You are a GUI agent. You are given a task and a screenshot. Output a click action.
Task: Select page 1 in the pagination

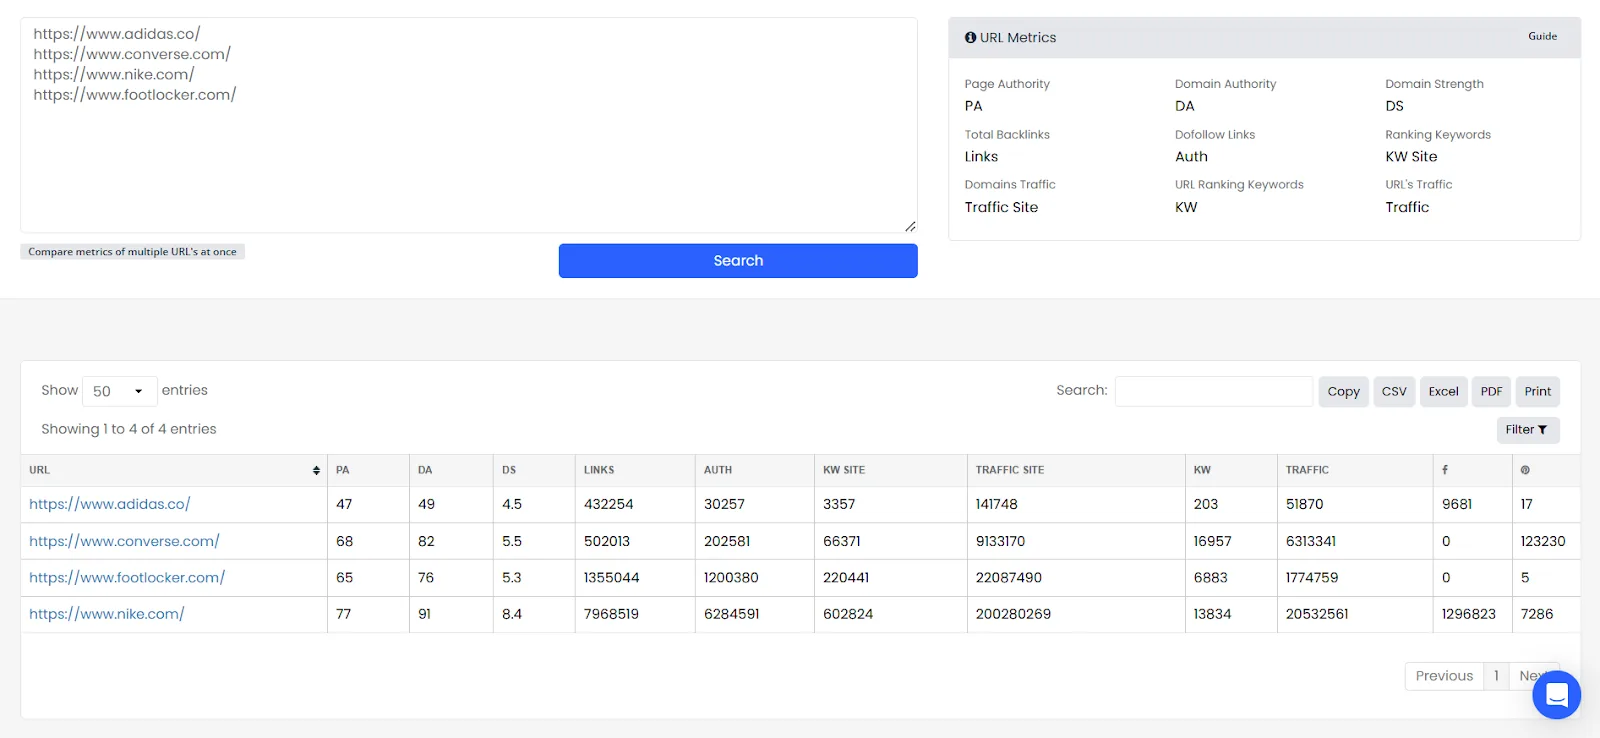1496,676
